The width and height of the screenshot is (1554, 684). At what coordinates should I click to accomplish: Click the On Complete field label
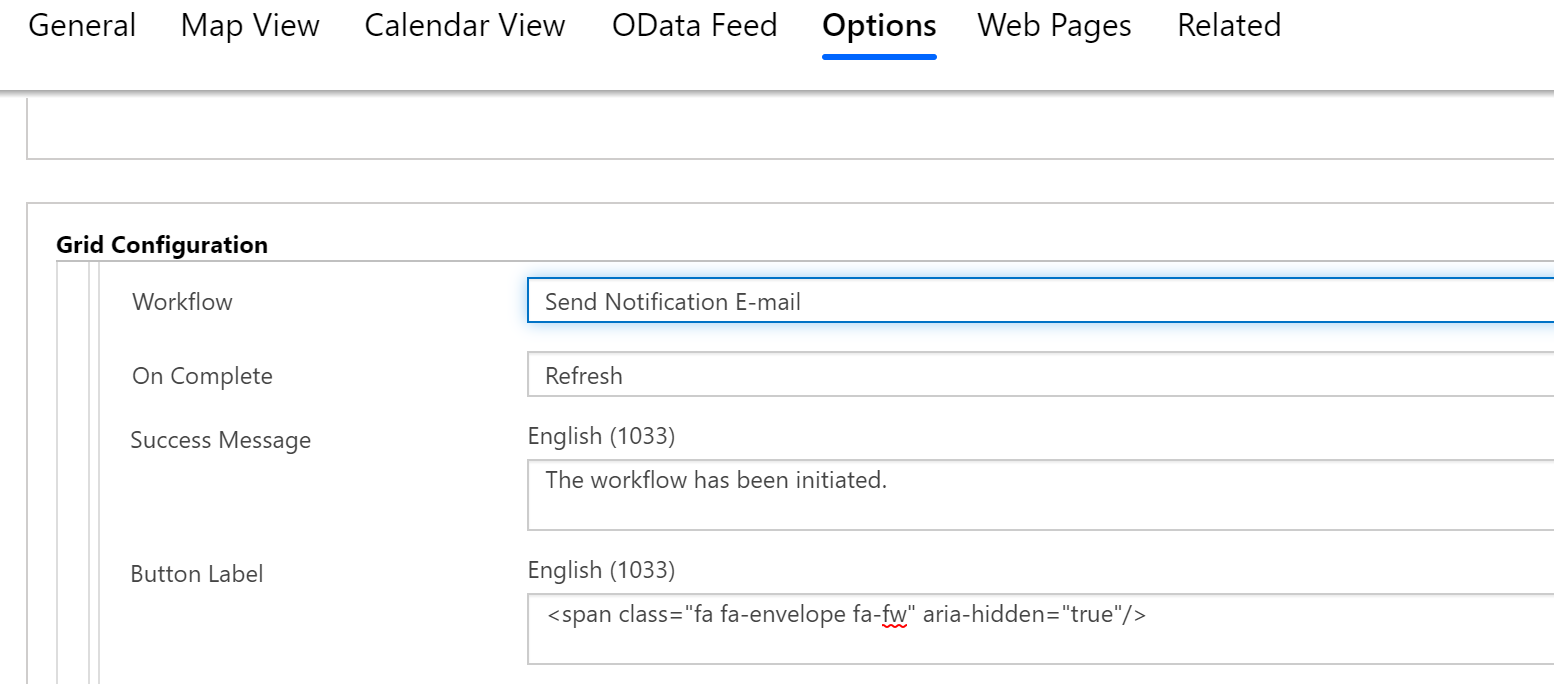[202, 376]
